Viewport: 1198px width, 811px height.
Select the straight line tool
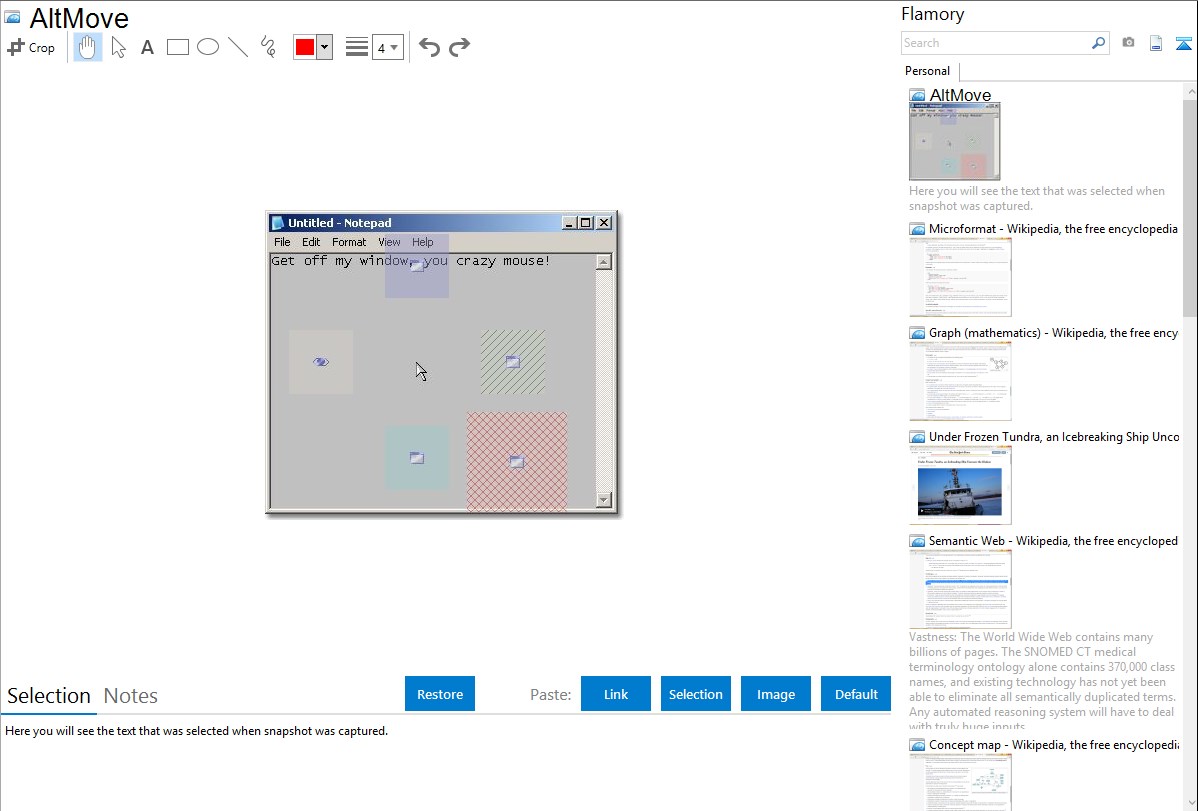[238, 47]
